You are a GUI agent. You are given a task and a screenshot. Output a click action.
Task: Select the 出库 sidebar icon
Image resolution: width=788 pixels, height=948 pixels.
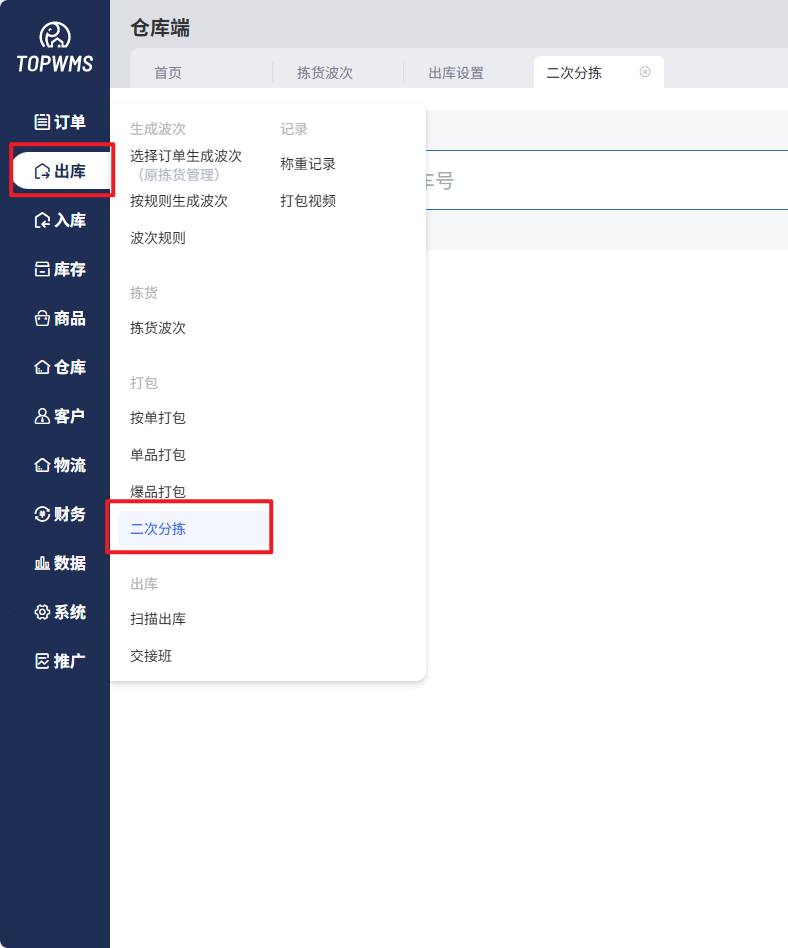coord(42,172)
